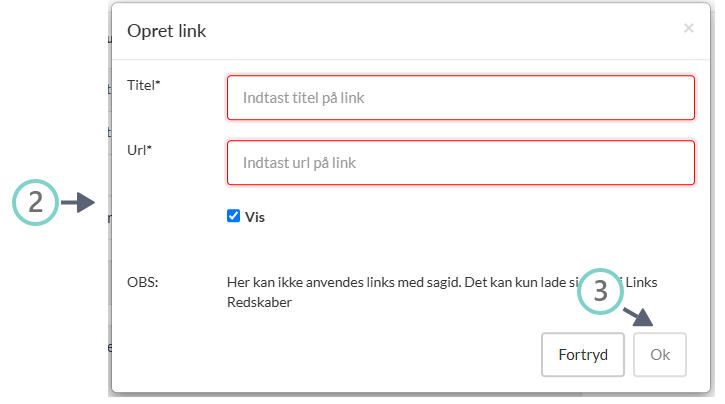Click the word Redskaber in the note
This screenshot has height=404, width=725.
tap(259, 301)
